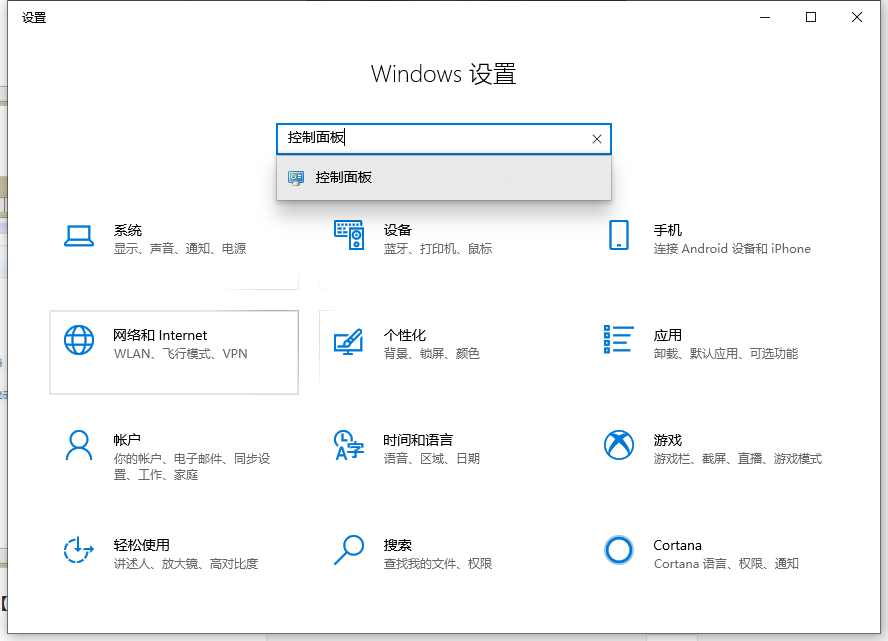Select the 控制面板 search suggestion
The image size is (888, 641).
tap(343, 178)
